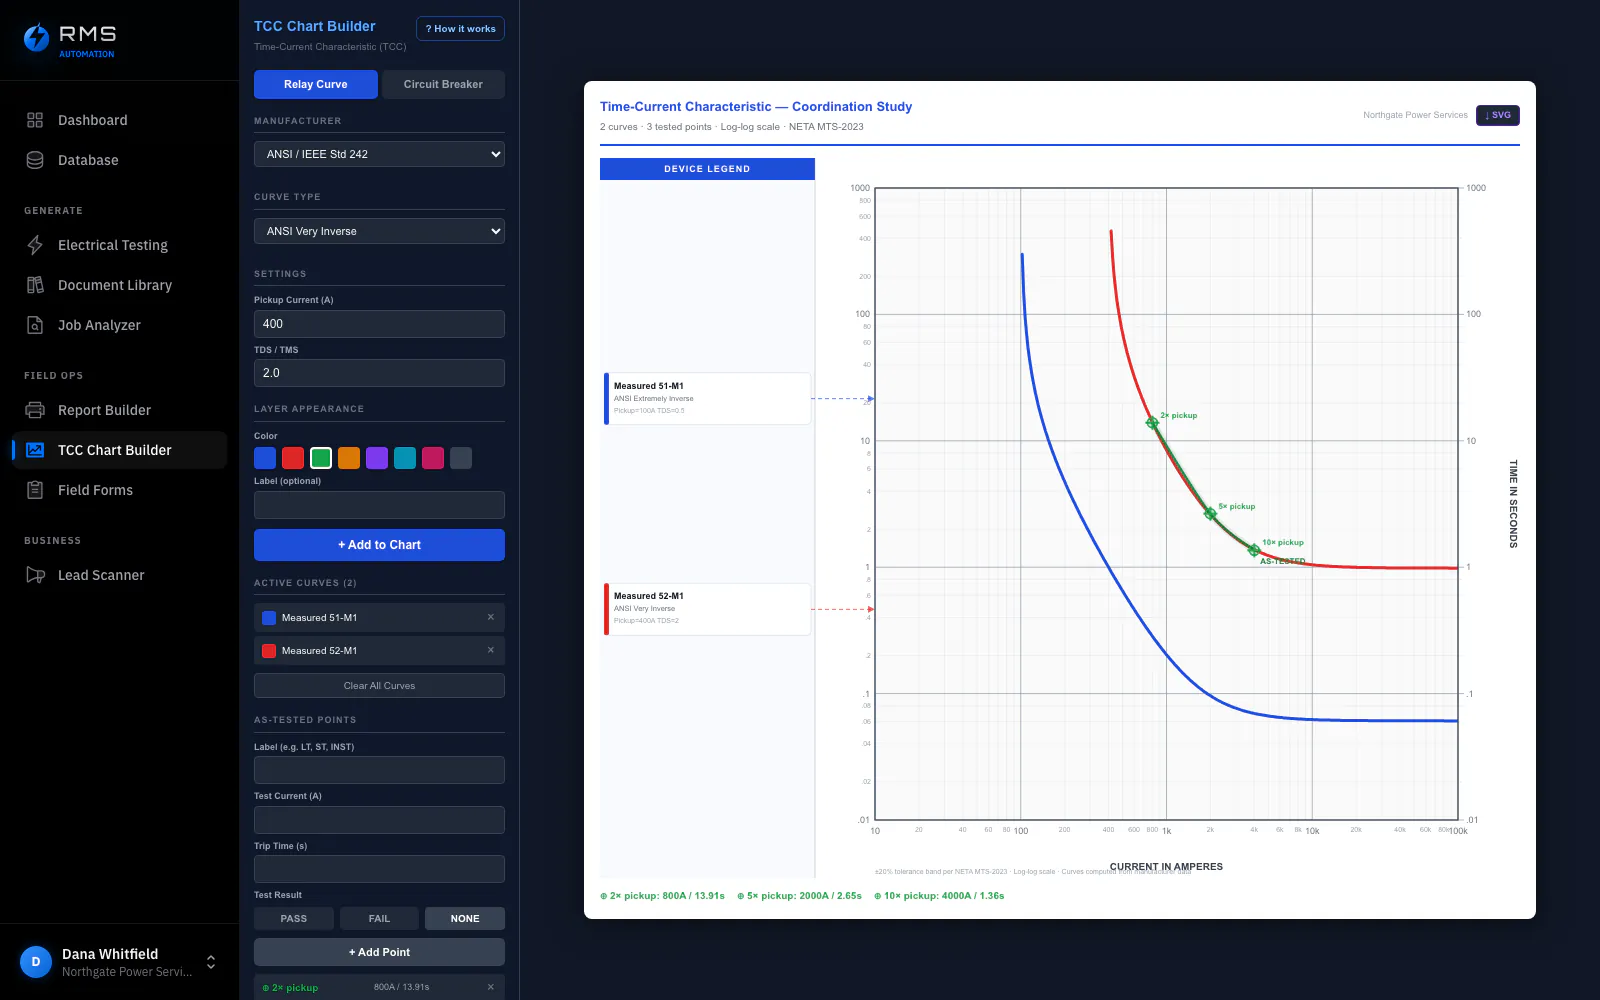Open Document Library
The height and width of the screenshot is (1000, 1600).
[x=119, y=285]
